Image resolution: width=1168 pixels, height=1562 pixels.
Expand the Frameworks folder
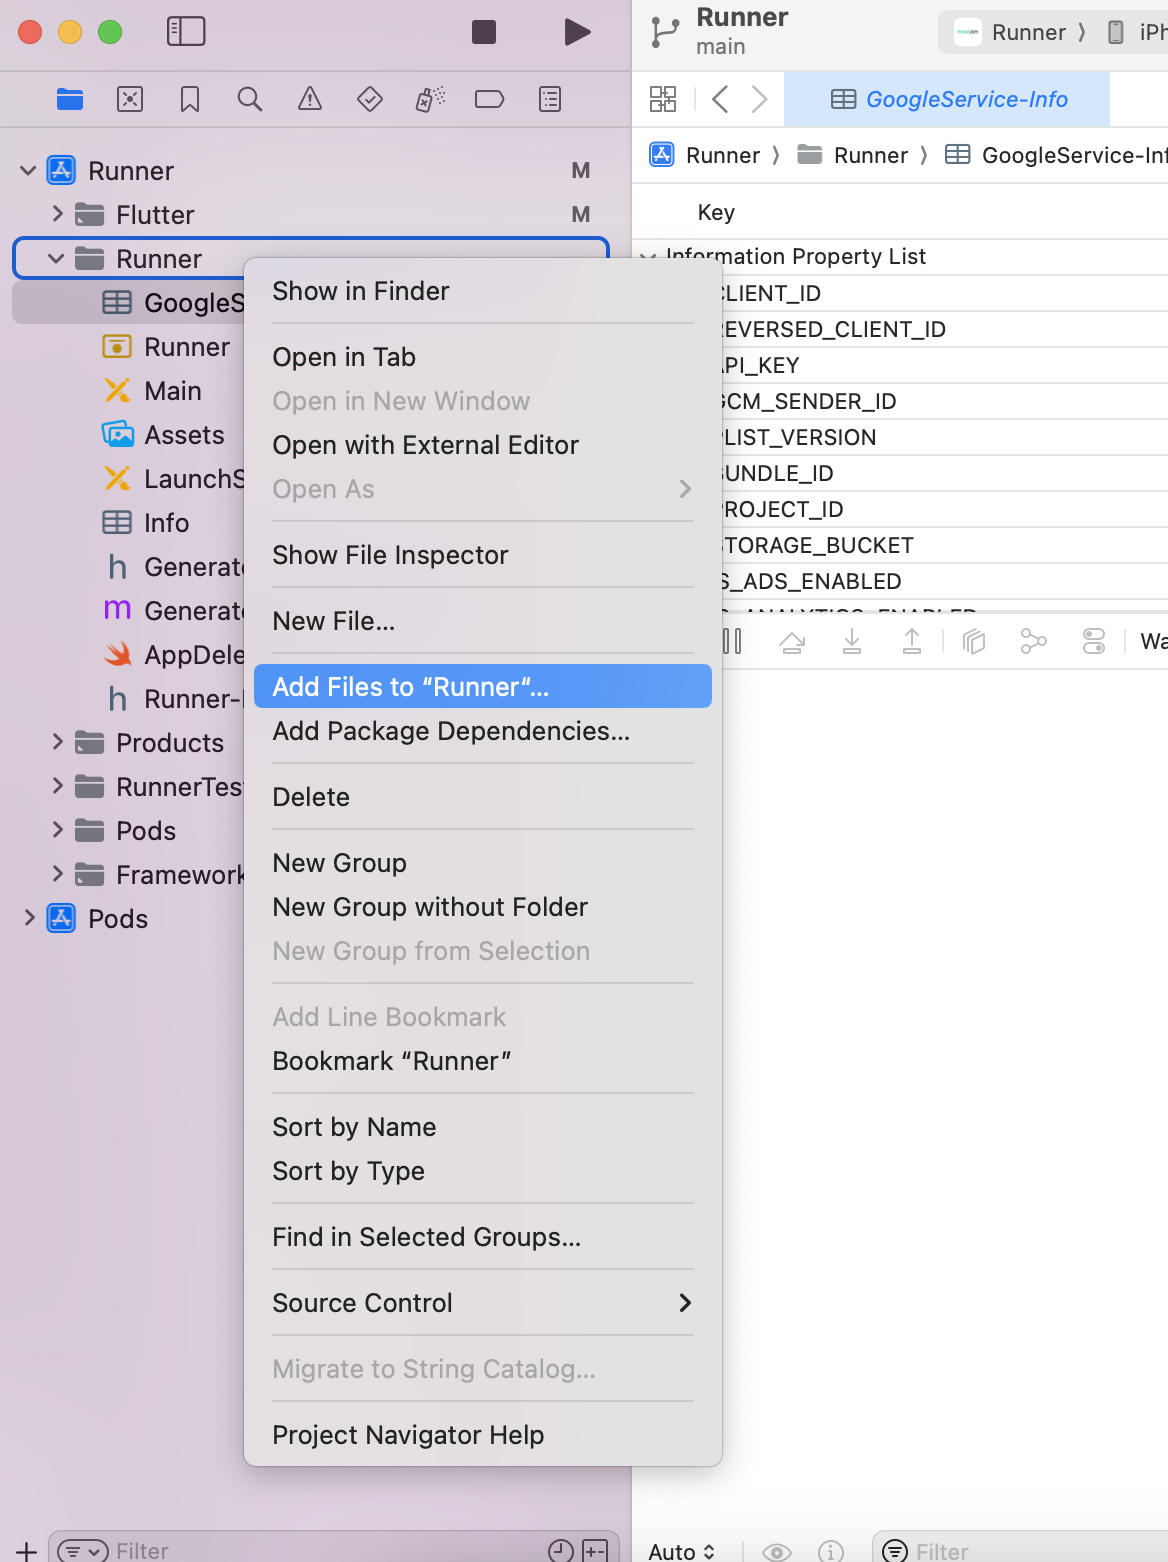coord(57,874)
